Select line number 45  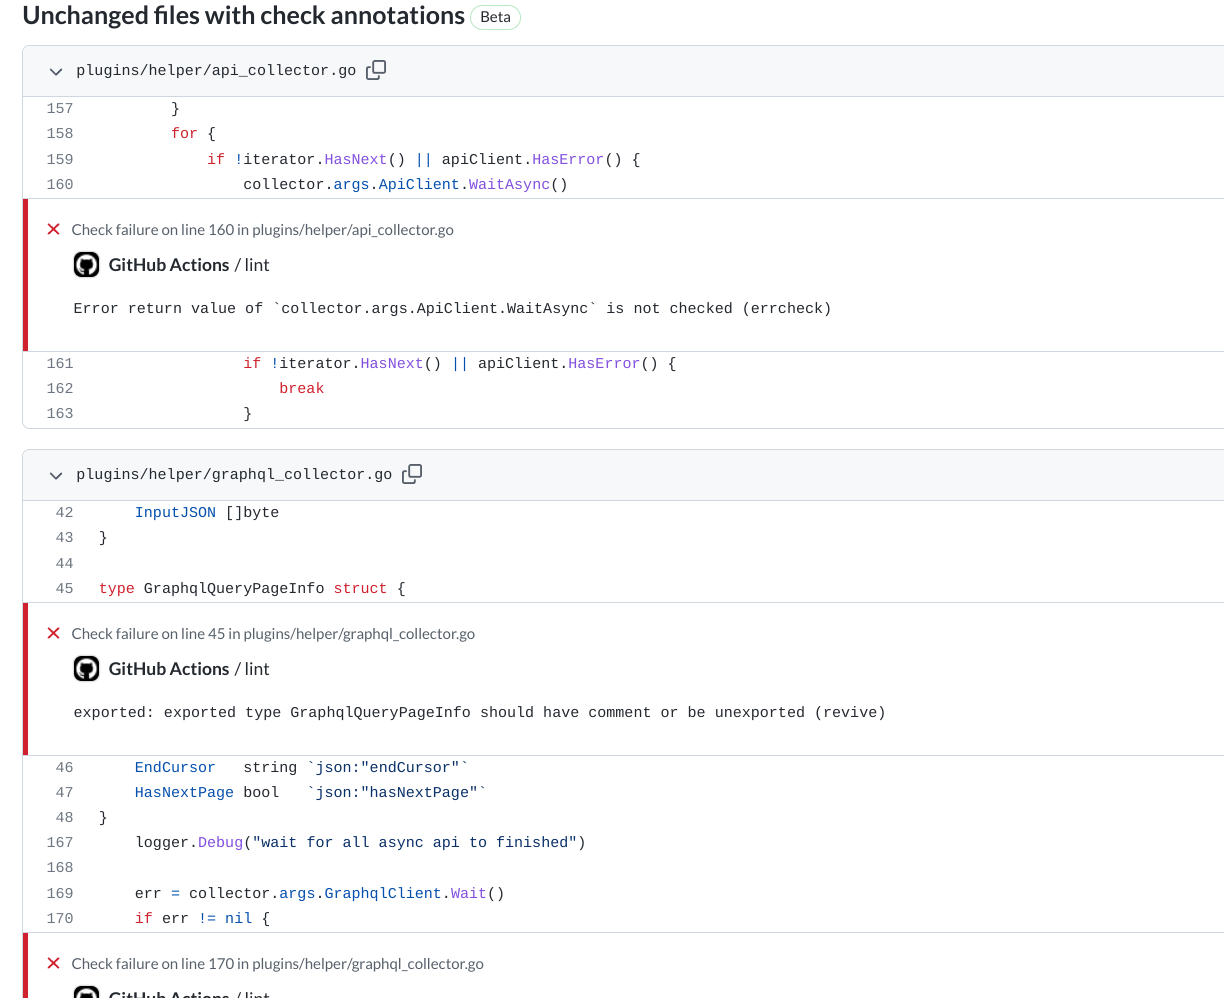pos(64,588)
